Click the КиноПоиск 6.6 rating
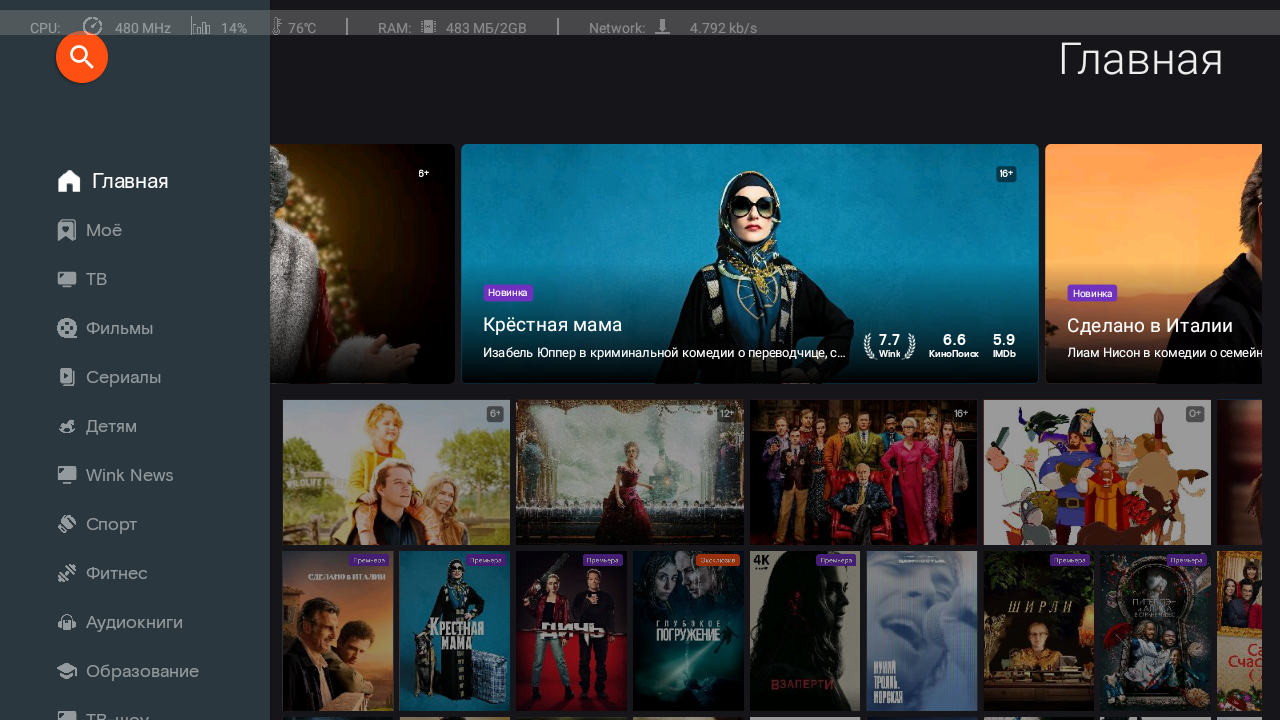Screen dimensions: 1280x720 coord(954,345)
